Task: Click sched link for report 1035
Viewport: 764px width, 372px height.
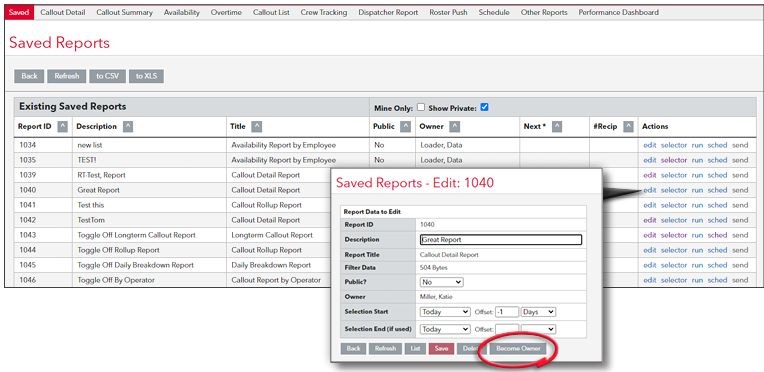Action: pos(717,160)
